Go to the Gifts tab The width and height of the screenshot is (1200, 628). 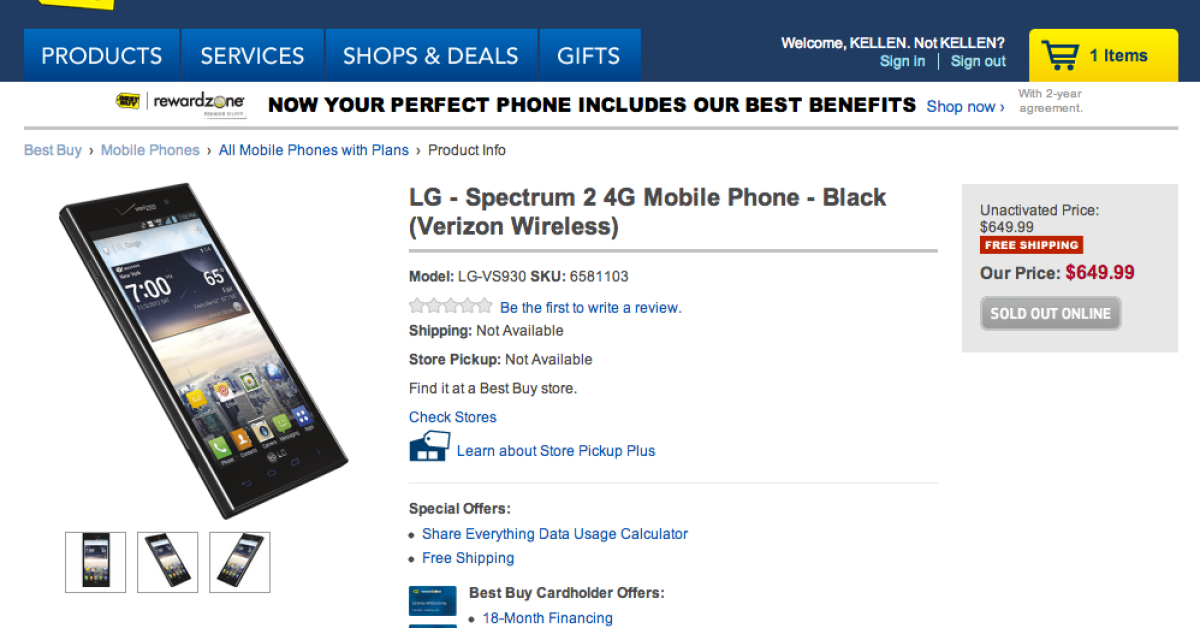588,56
